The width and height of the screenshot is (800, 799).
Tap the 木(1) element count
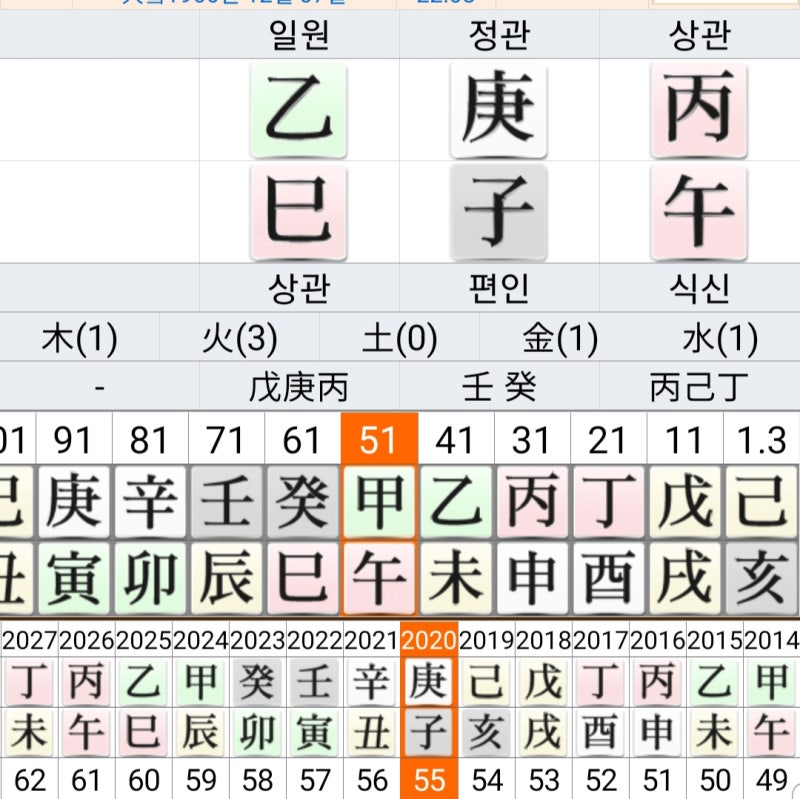click(x=80, y=339)
